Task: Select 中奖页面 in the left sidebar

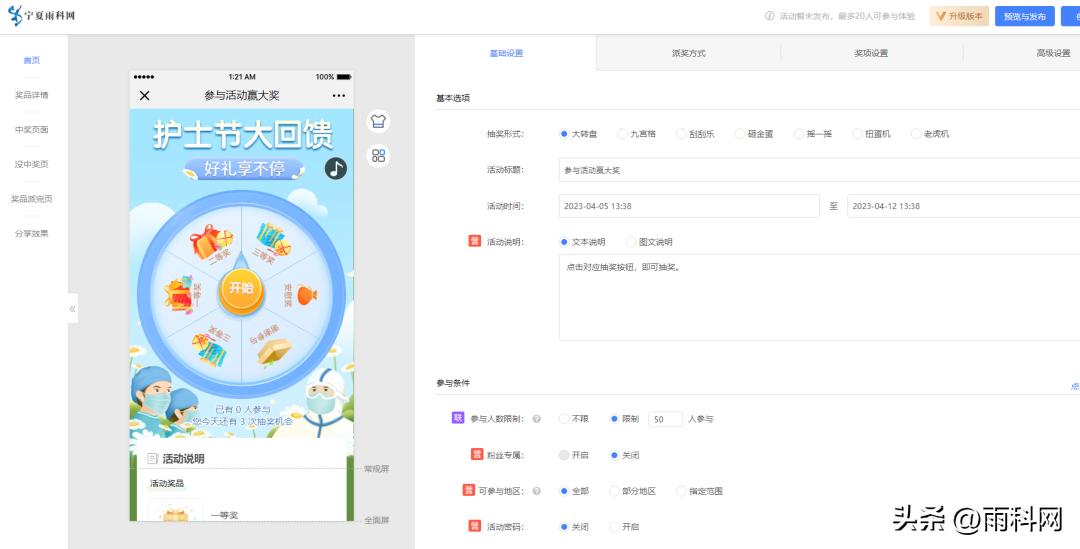Action: [x=32, y=130]
